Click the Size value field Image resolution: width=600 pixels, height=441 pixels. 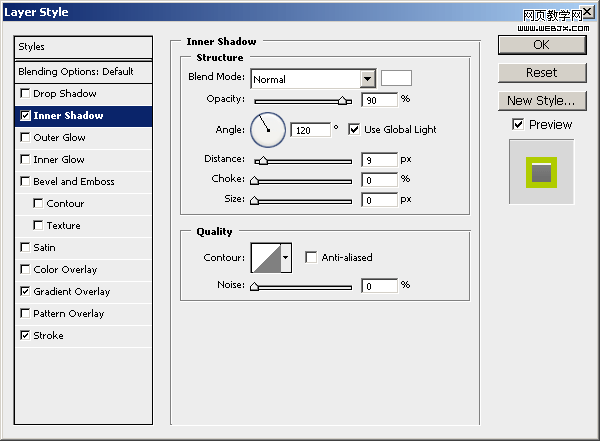point(380,200)
